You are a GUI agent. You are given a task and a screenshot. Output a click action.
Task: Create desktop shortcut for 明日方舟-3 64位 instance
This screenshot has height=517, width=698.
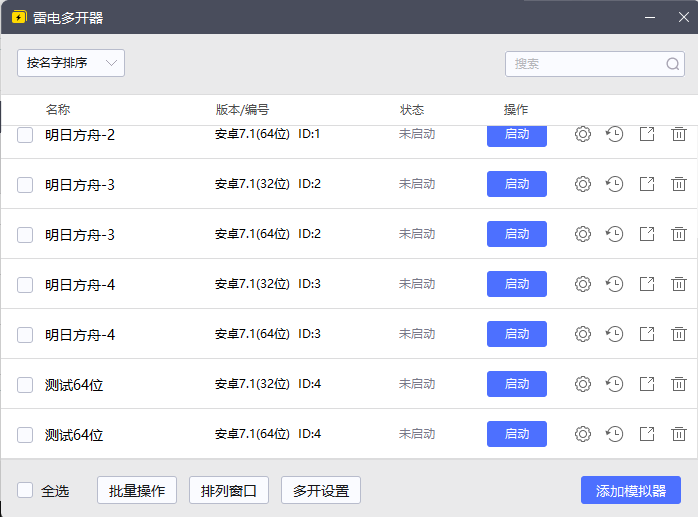(x=647, y=234)
